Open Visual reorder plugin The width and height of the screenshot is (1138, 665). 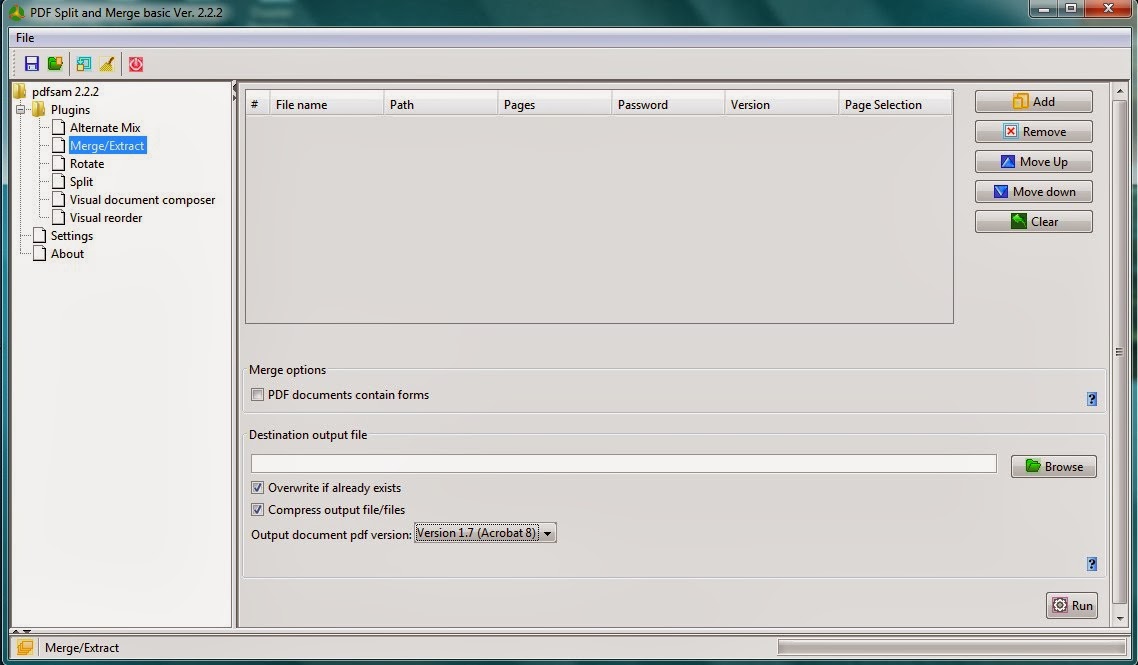tap(106, 218)
